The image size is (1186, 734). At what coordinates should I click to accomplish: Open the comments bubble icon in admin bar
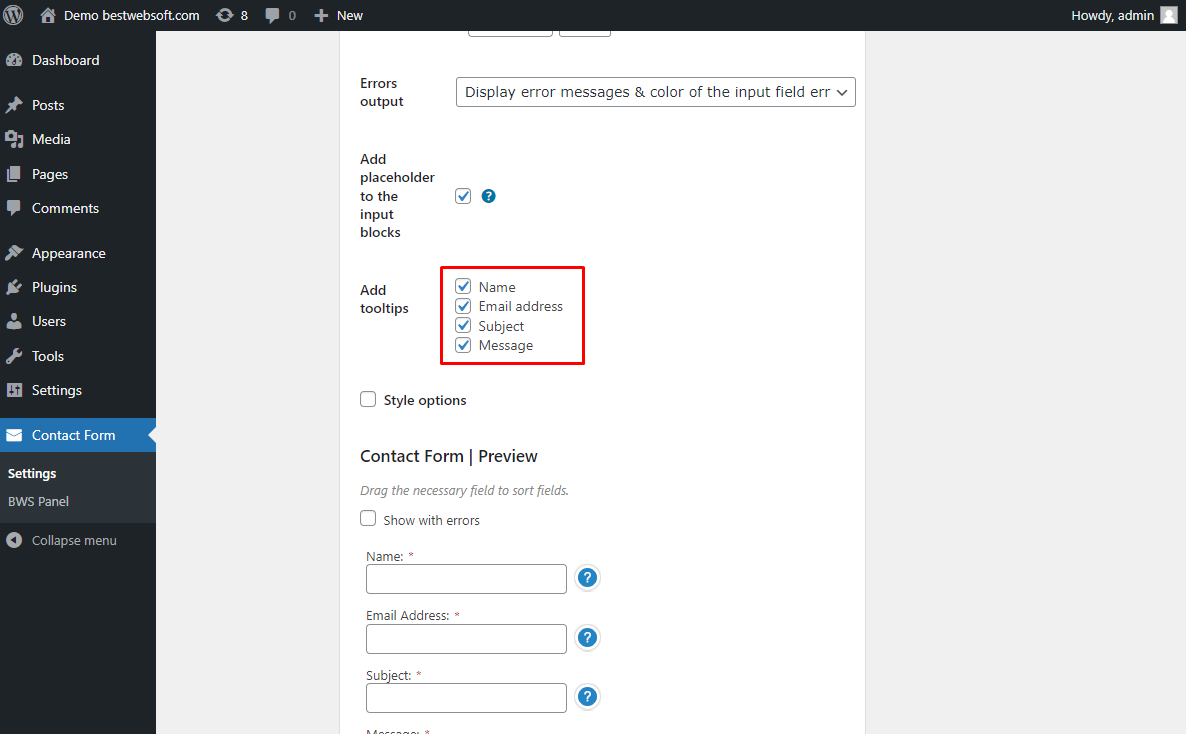272,15
